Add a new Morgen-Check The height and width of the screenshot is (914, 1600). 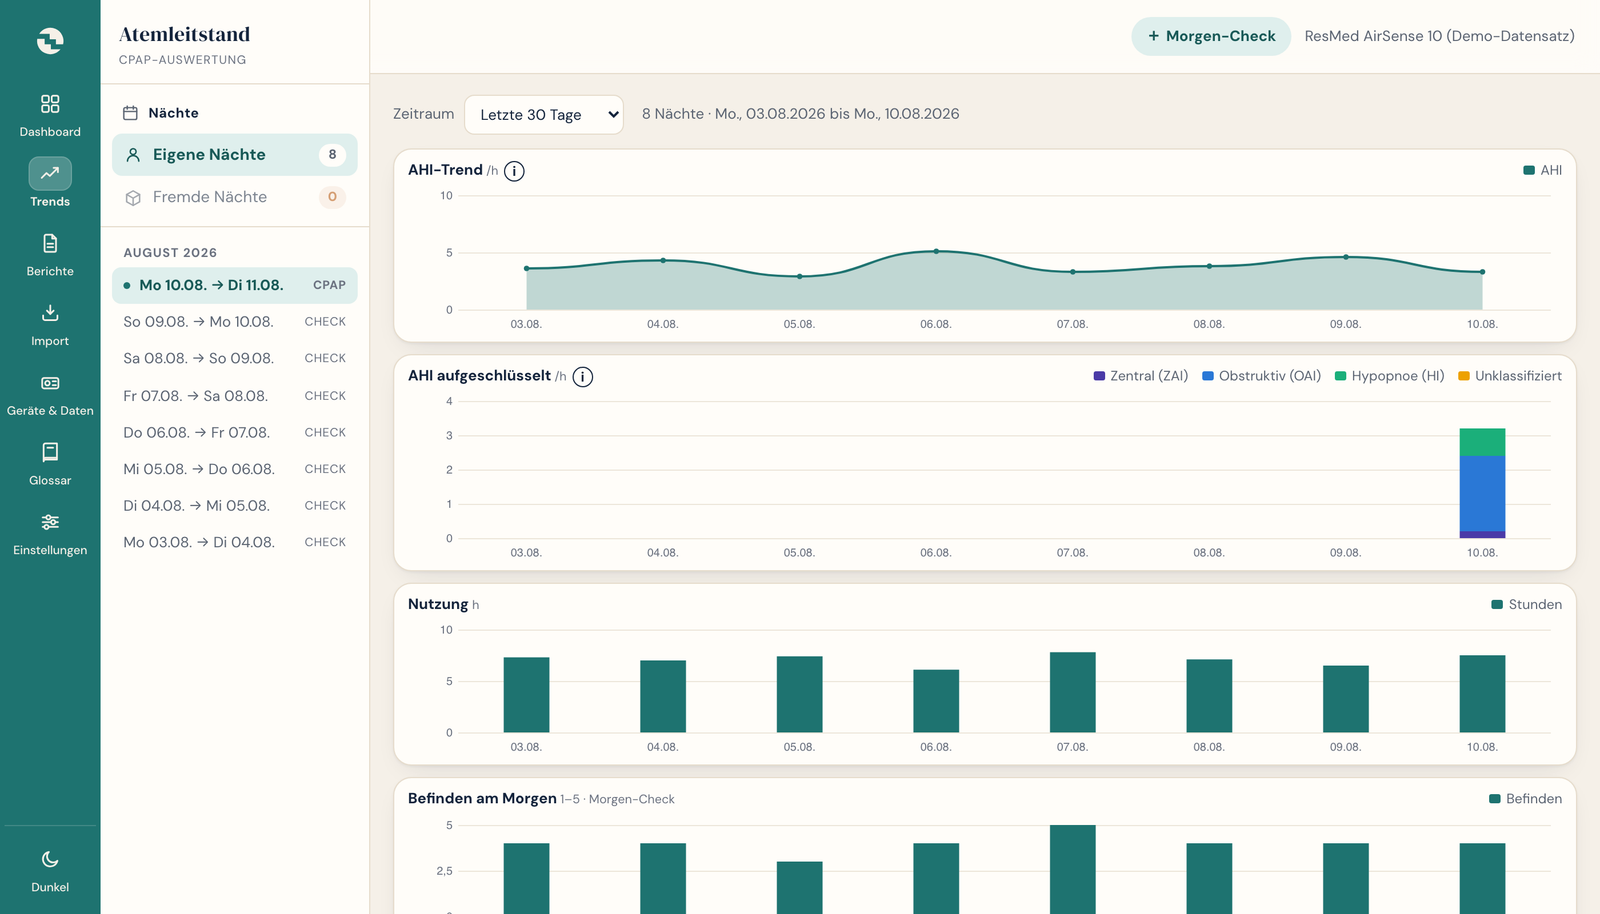coord(1211,36)
